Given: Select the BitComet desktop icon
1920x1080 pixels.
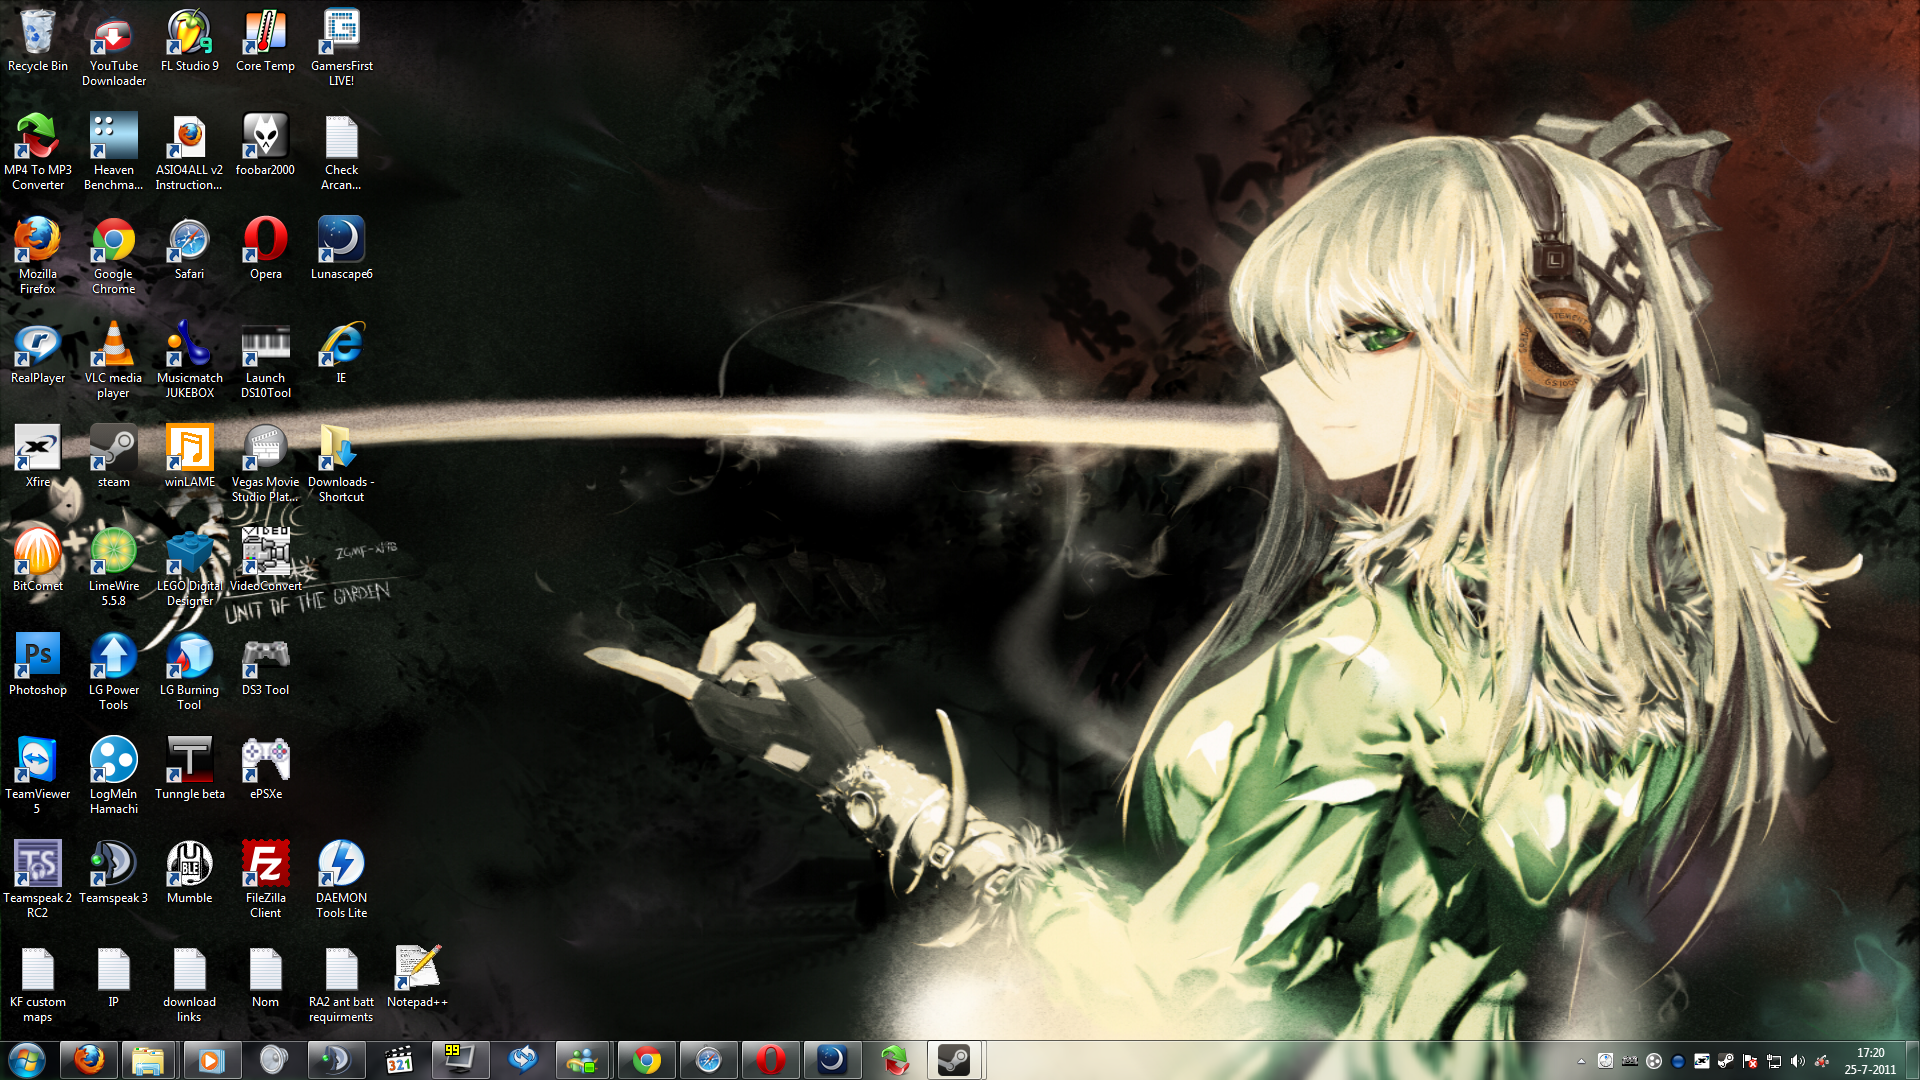Looking at the screenshot, I should (x=38, y=562).
